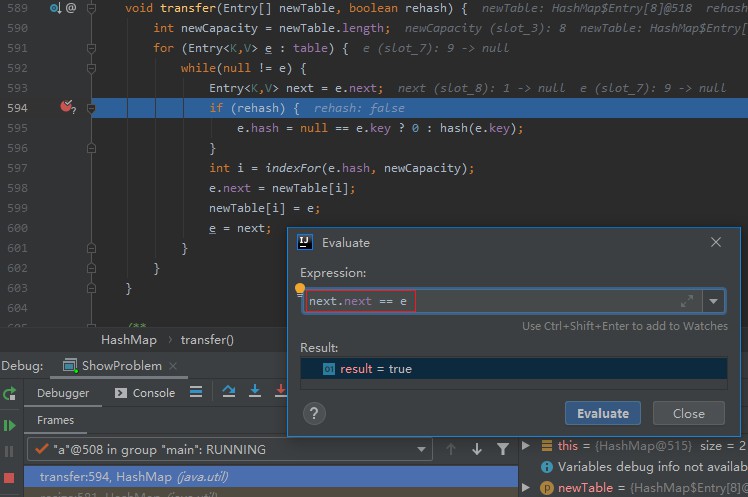
Task: Click the Console tab icon
Action: pyautogui.click(x=121, y=393)
